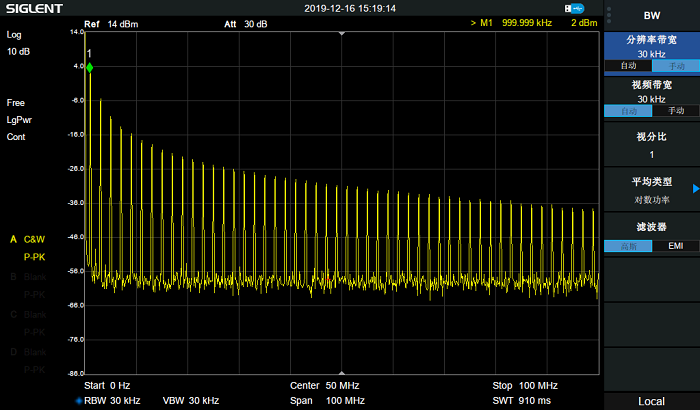
Task: Set resolution bandwidth to 自动 (auto)
Action: pos(628,66)
